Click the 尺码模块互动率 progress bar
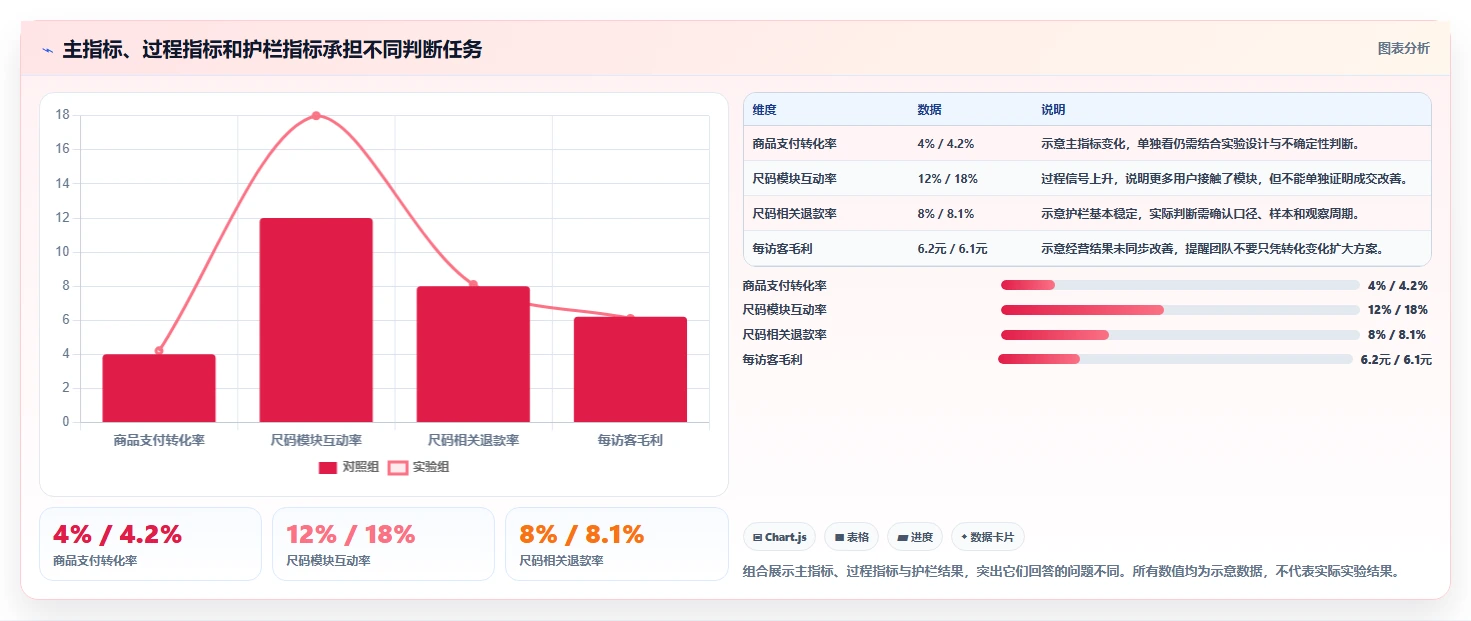The height and width of the screenshot is (621, 1471). tap(1180, 310)
